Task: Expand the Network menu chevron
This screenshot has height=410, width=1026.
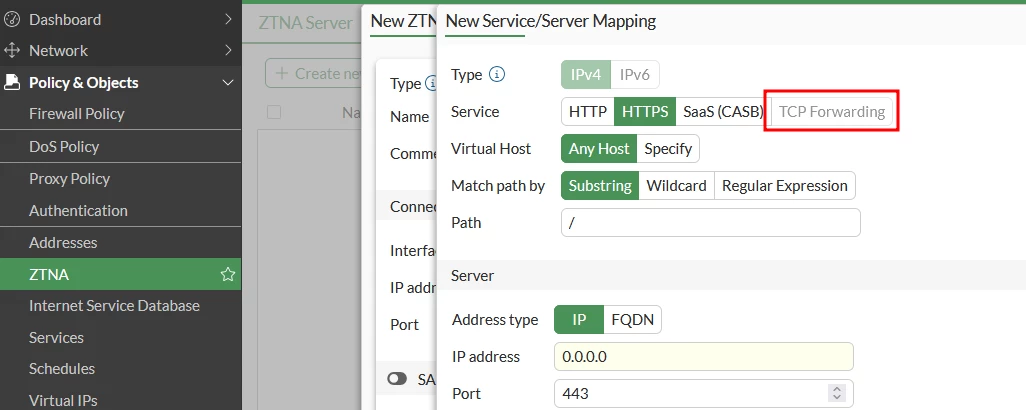Action: (x=228, y=50)
